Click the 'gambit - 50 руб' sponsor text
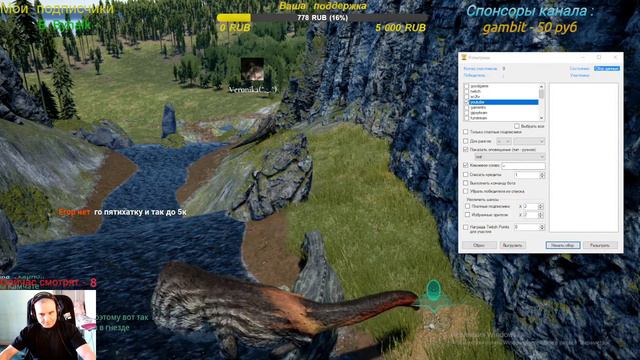This screenshot has height=360, width=640. tap(530, 27)
